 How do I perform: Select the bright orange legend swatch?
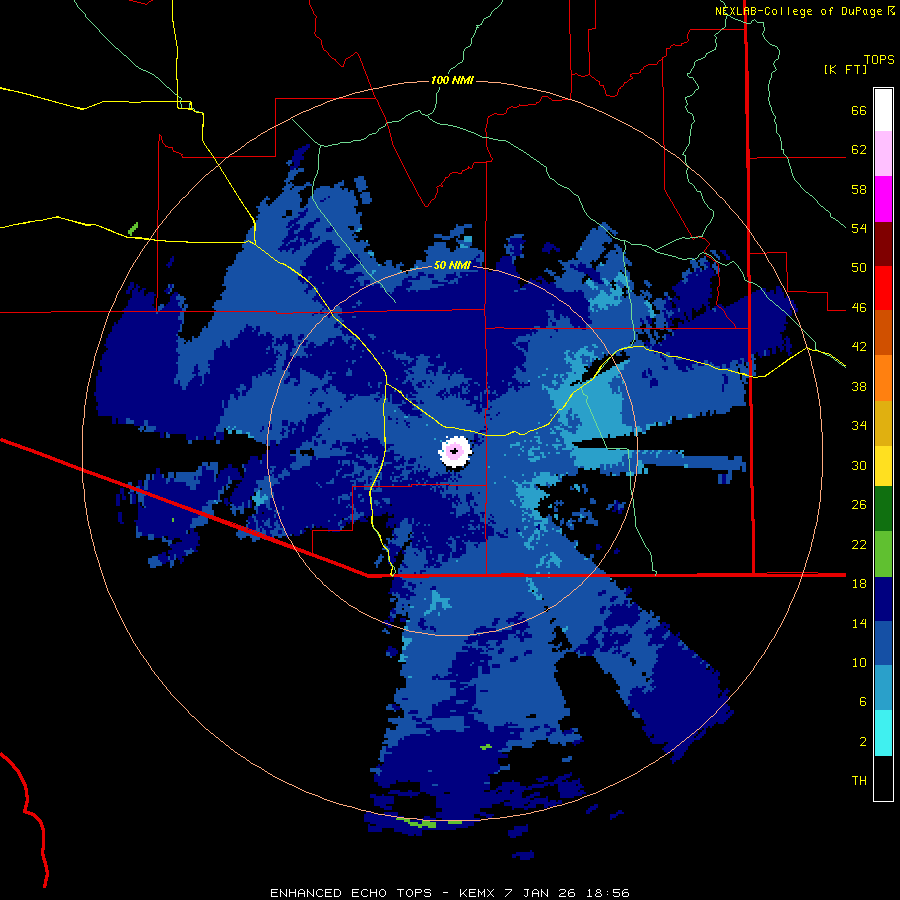click(x=883, y=378)
